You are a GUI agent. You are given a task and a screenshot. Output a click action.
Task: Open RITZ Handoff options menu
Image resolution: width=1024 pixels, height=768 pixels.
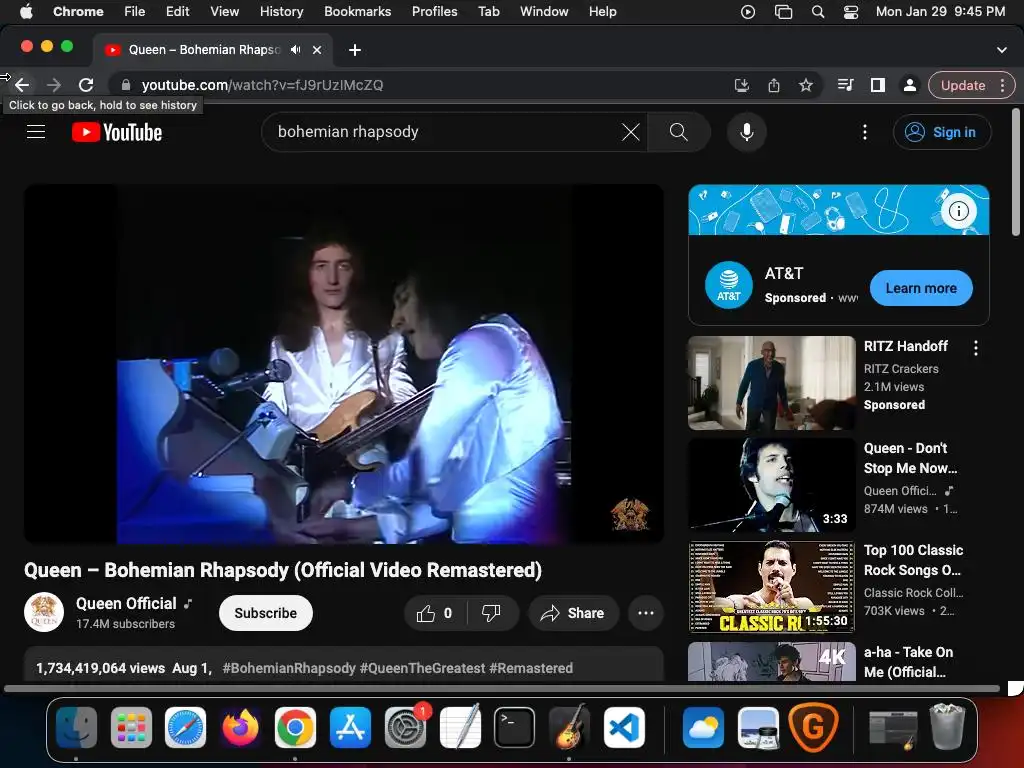(976, 348)
